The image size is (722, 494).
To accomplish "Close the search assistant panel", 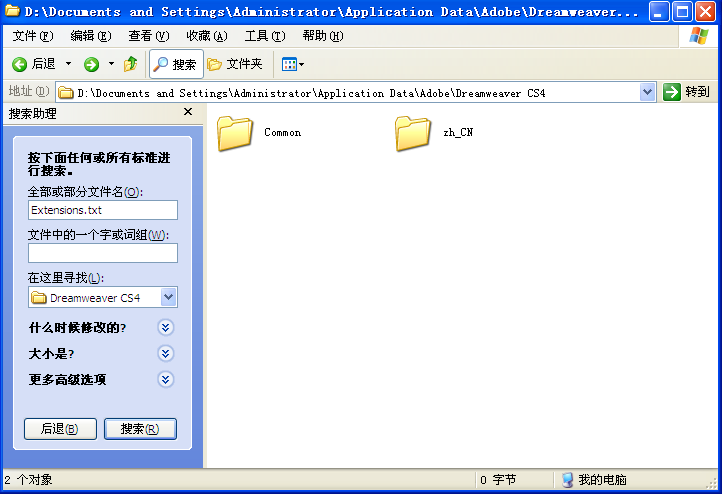I will 188,113.
